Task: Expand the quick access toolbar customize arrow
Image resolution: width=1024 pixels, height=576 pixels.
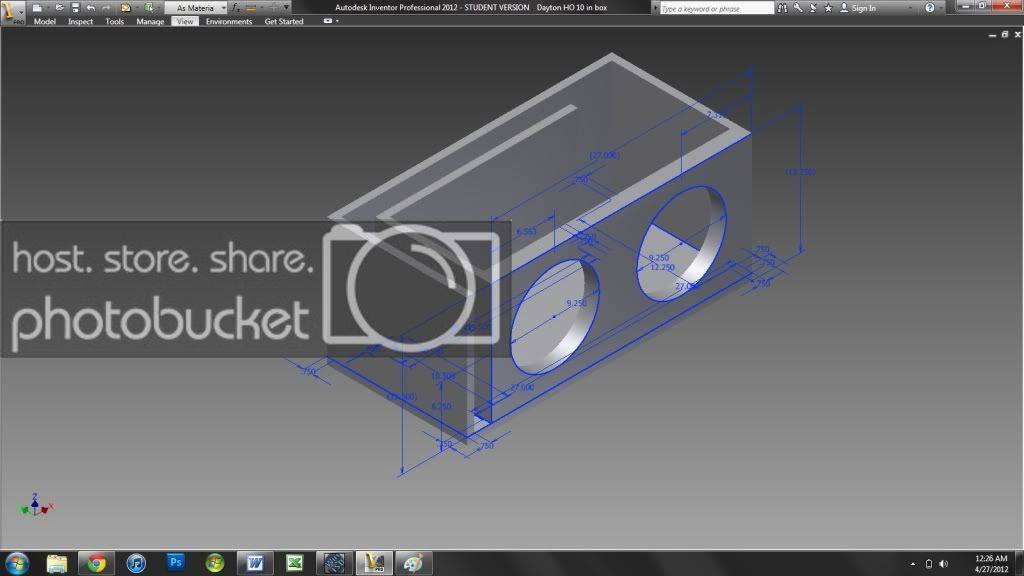Action: coord(286,8)
